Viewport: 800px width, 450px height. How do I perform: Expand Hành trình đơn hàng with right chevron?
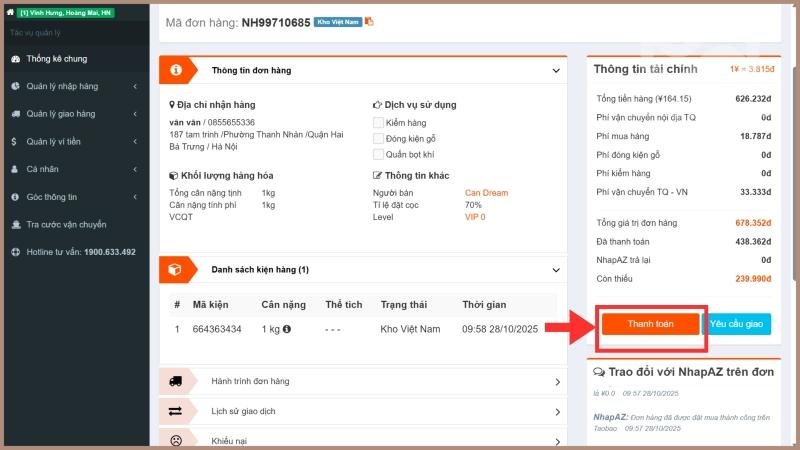point(557,382)
